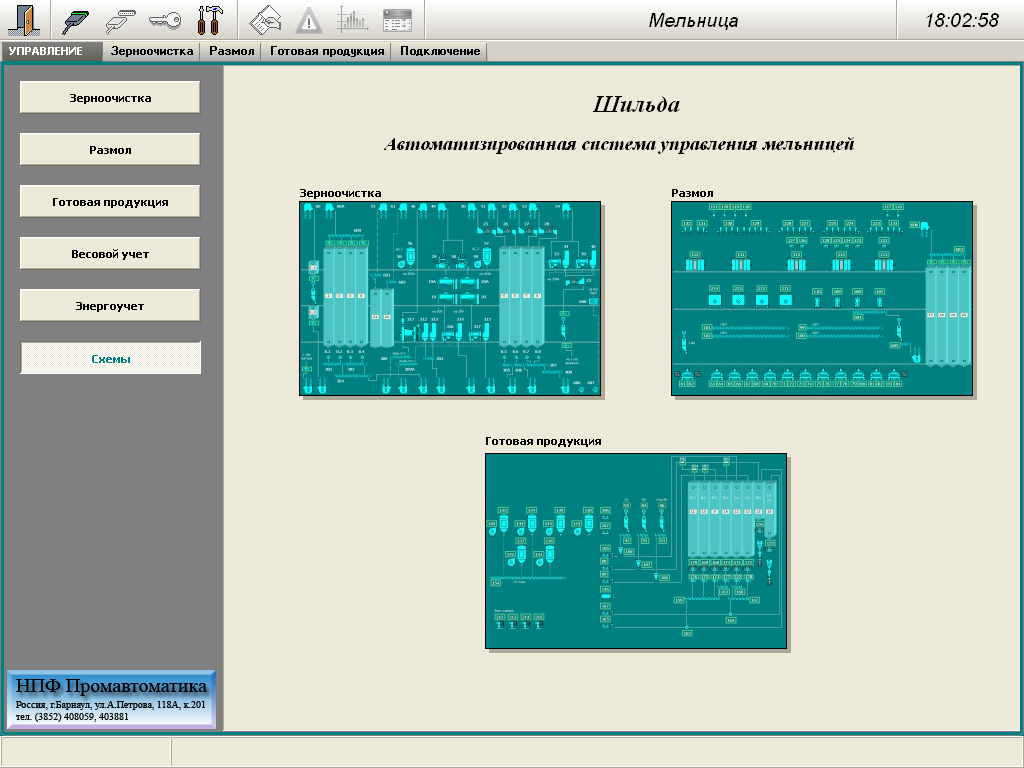Image resolution: width=1024 pixels, height=768 pixels.
Task: Open the warning triangle alarms icon
Action: 309,20
